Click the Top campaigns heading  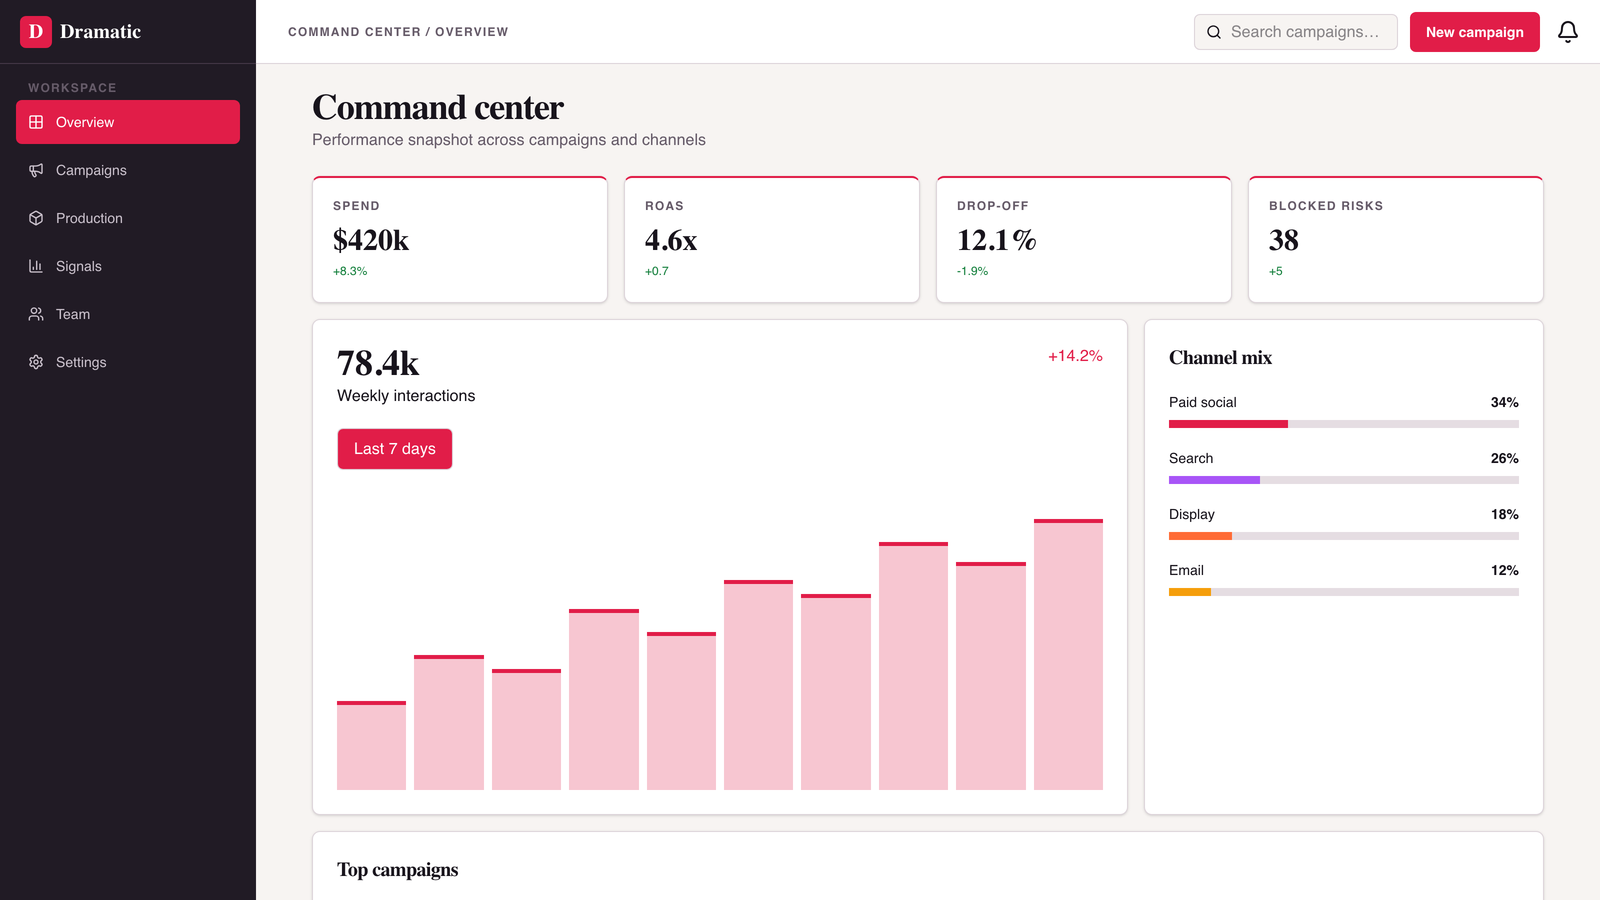tap(397, 870)
